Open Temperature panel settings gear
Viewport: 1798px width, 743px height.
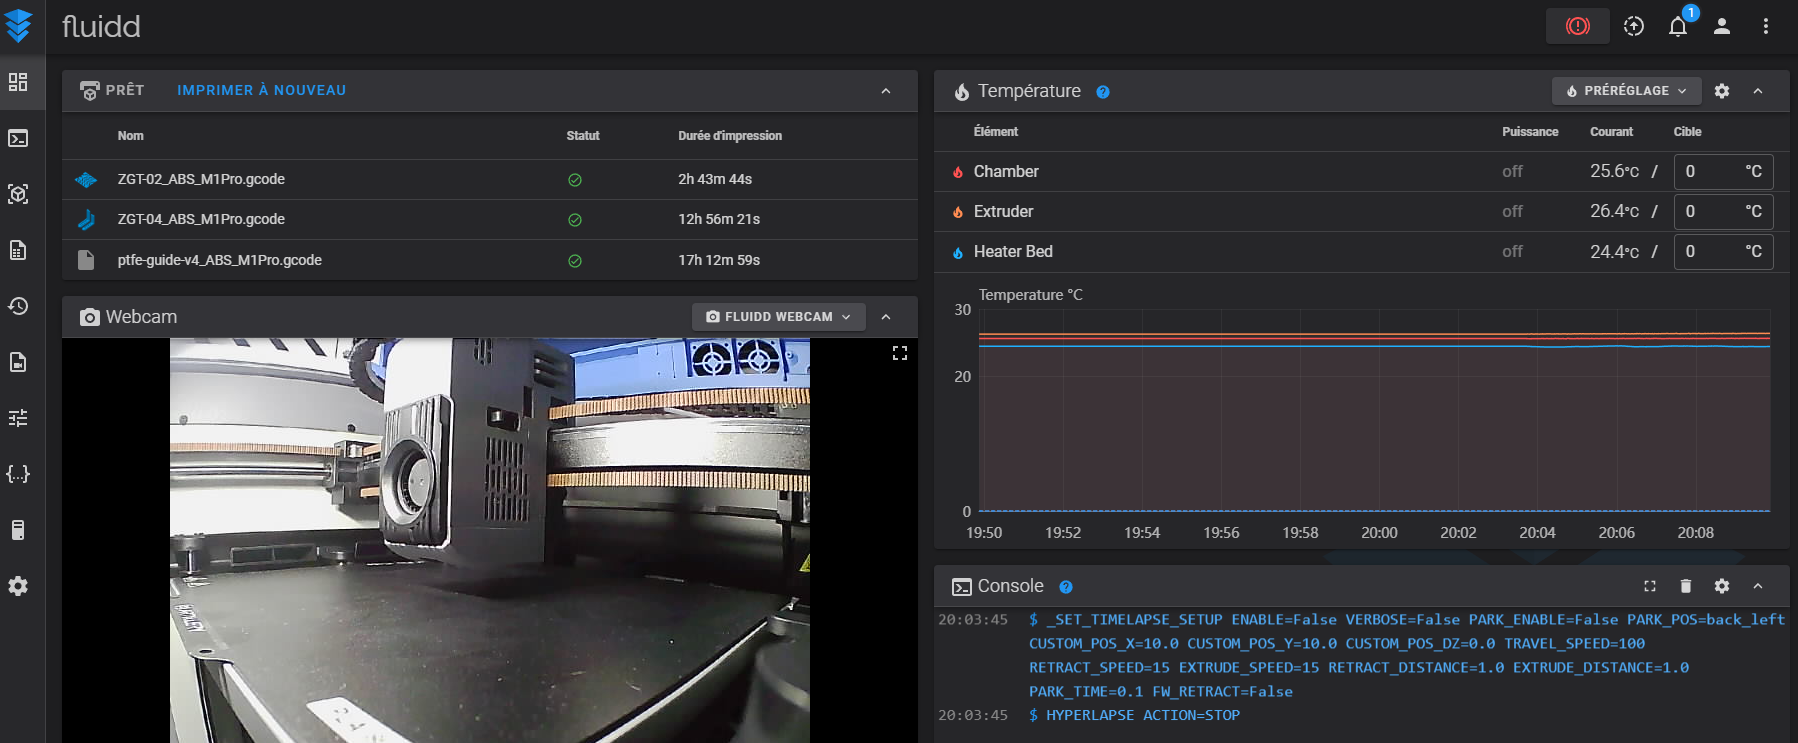[1722, 91]
